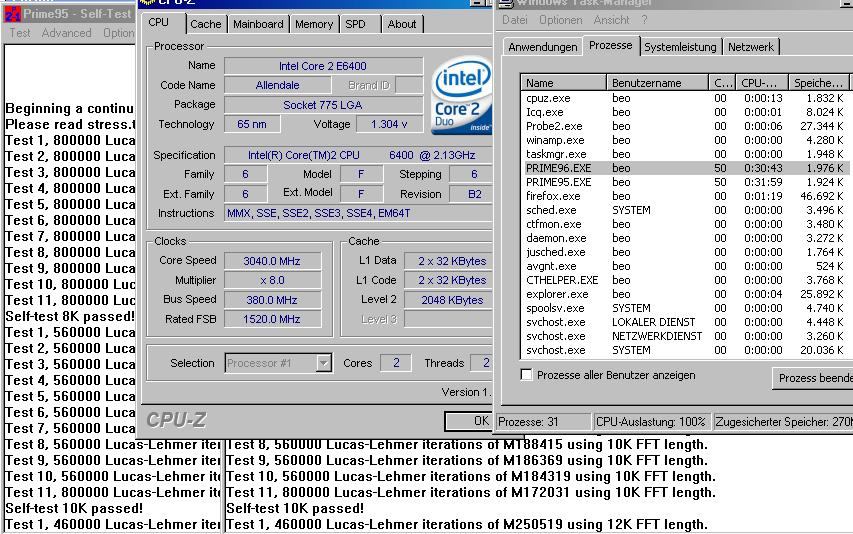Select the CTHELPER.EXE process
Image resolution: width=853 pixels, height=534 pixels.
pos(684,280)
